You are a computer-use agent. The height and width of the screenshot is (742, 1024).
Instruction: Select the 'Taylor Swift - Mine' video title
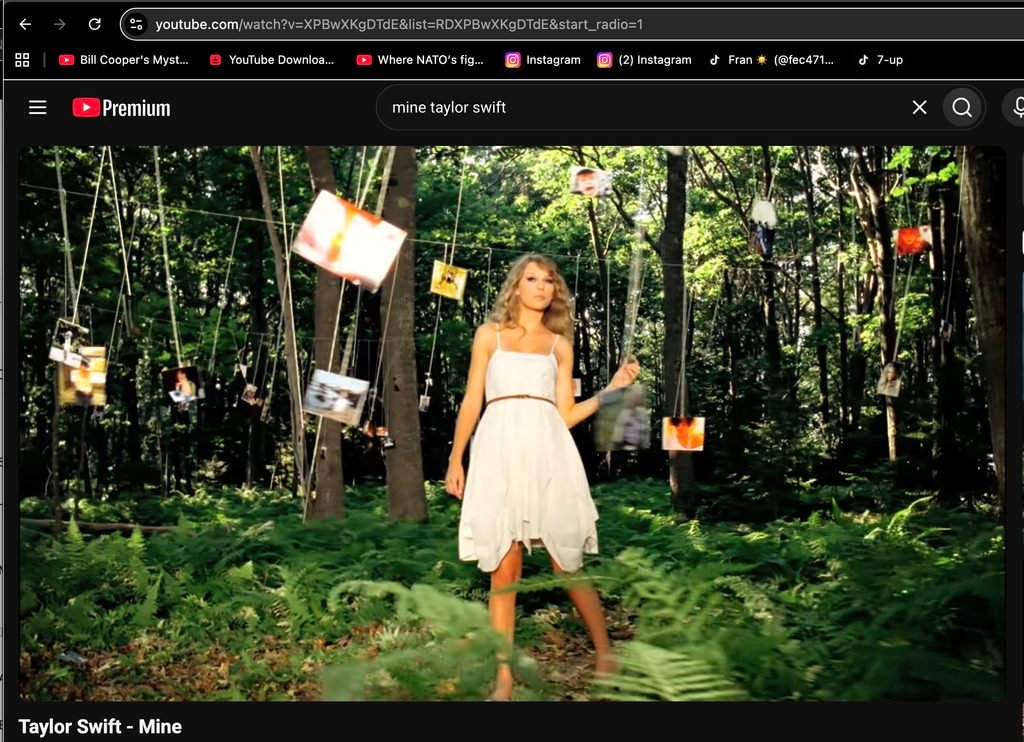(x=100, y=726)
